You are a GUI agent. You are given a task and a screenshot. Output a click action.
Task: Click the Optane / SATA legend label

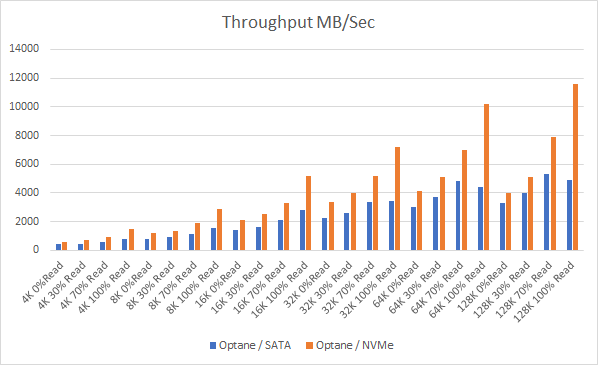coord(255,345)
